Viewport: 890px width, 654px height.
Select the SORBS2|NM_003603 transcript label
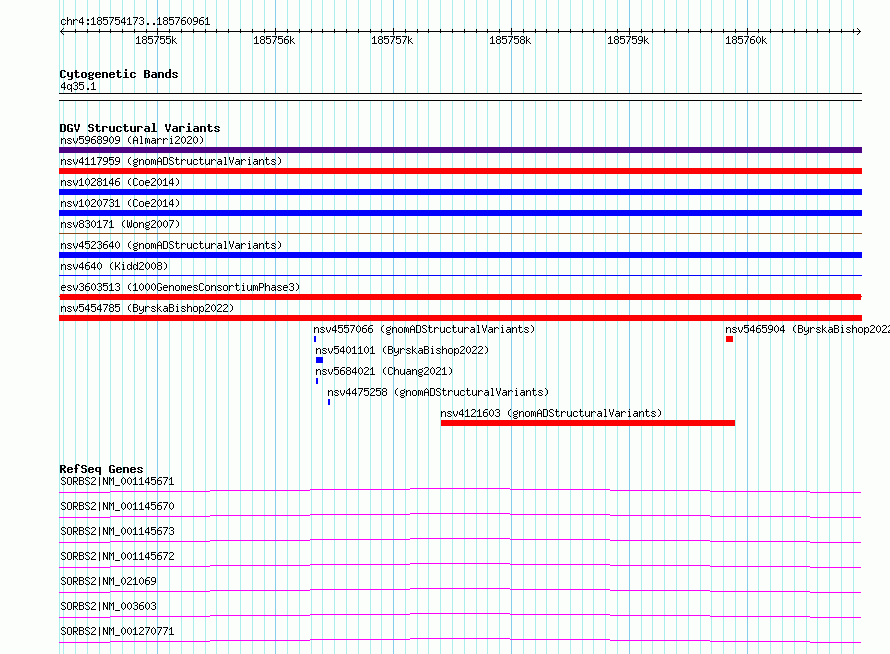coord(108,606)
